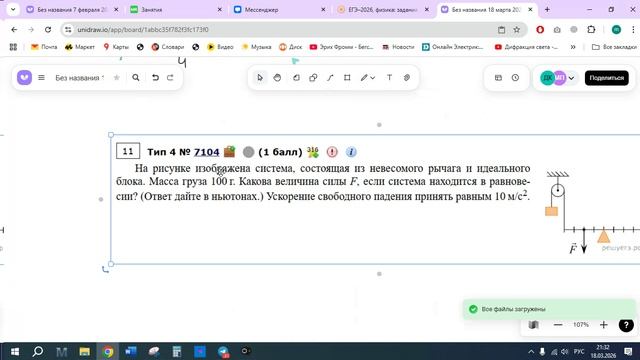Open the Диск bookmark
Image resolution: width=640 pixels, height=360 pixels.
point(291,47)
